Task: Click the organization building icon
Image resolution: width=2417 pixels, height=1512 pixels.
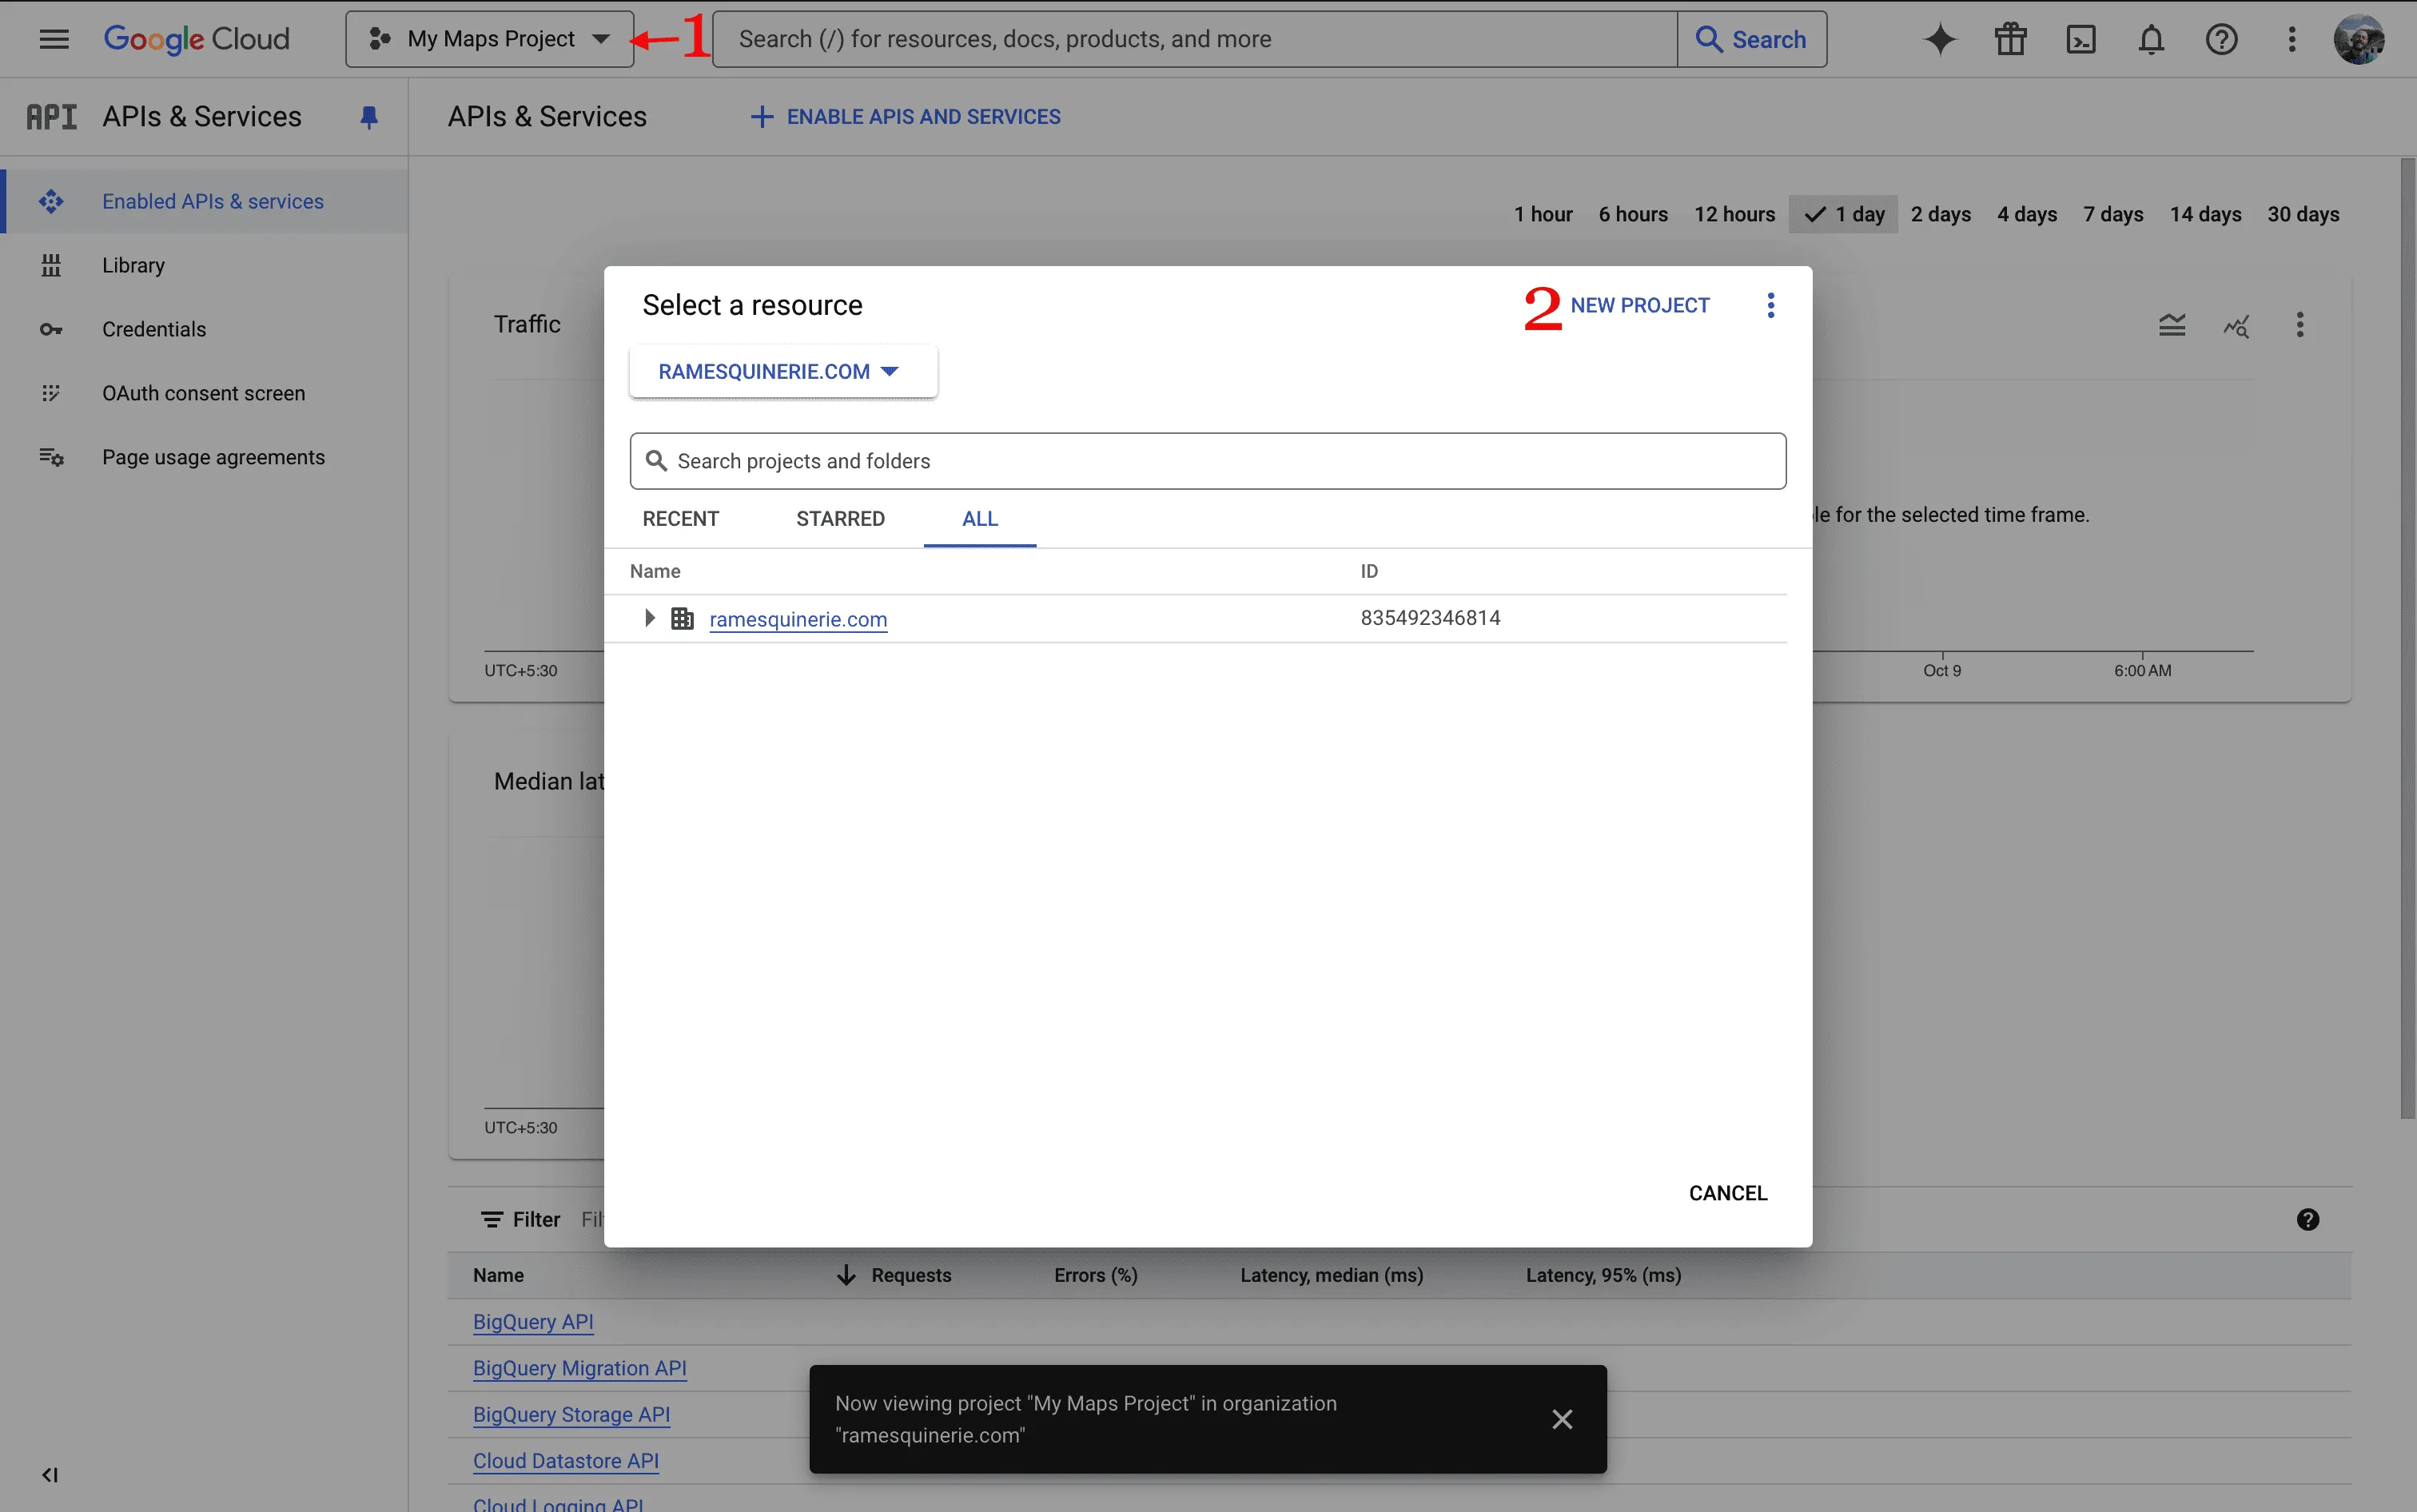Action: 682,618
